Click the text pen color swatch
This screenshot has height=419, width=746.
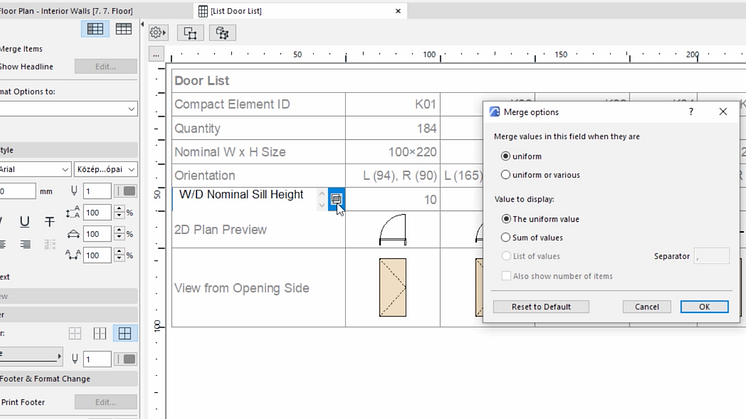coord(126,191)
